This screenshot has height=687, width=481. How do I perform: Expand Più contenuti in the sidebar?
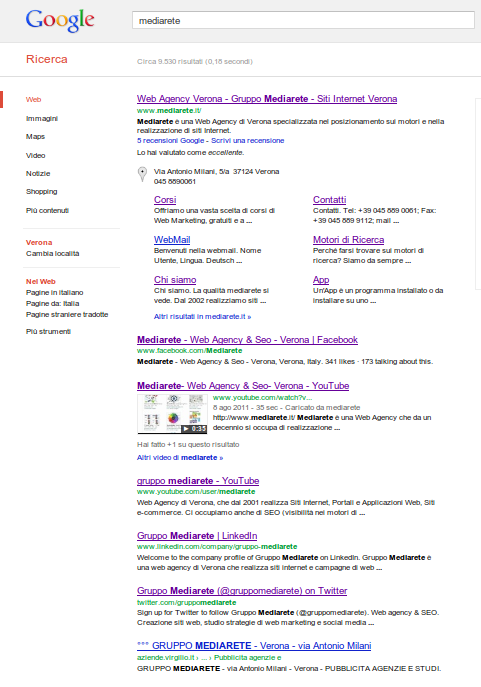point(47,210)
